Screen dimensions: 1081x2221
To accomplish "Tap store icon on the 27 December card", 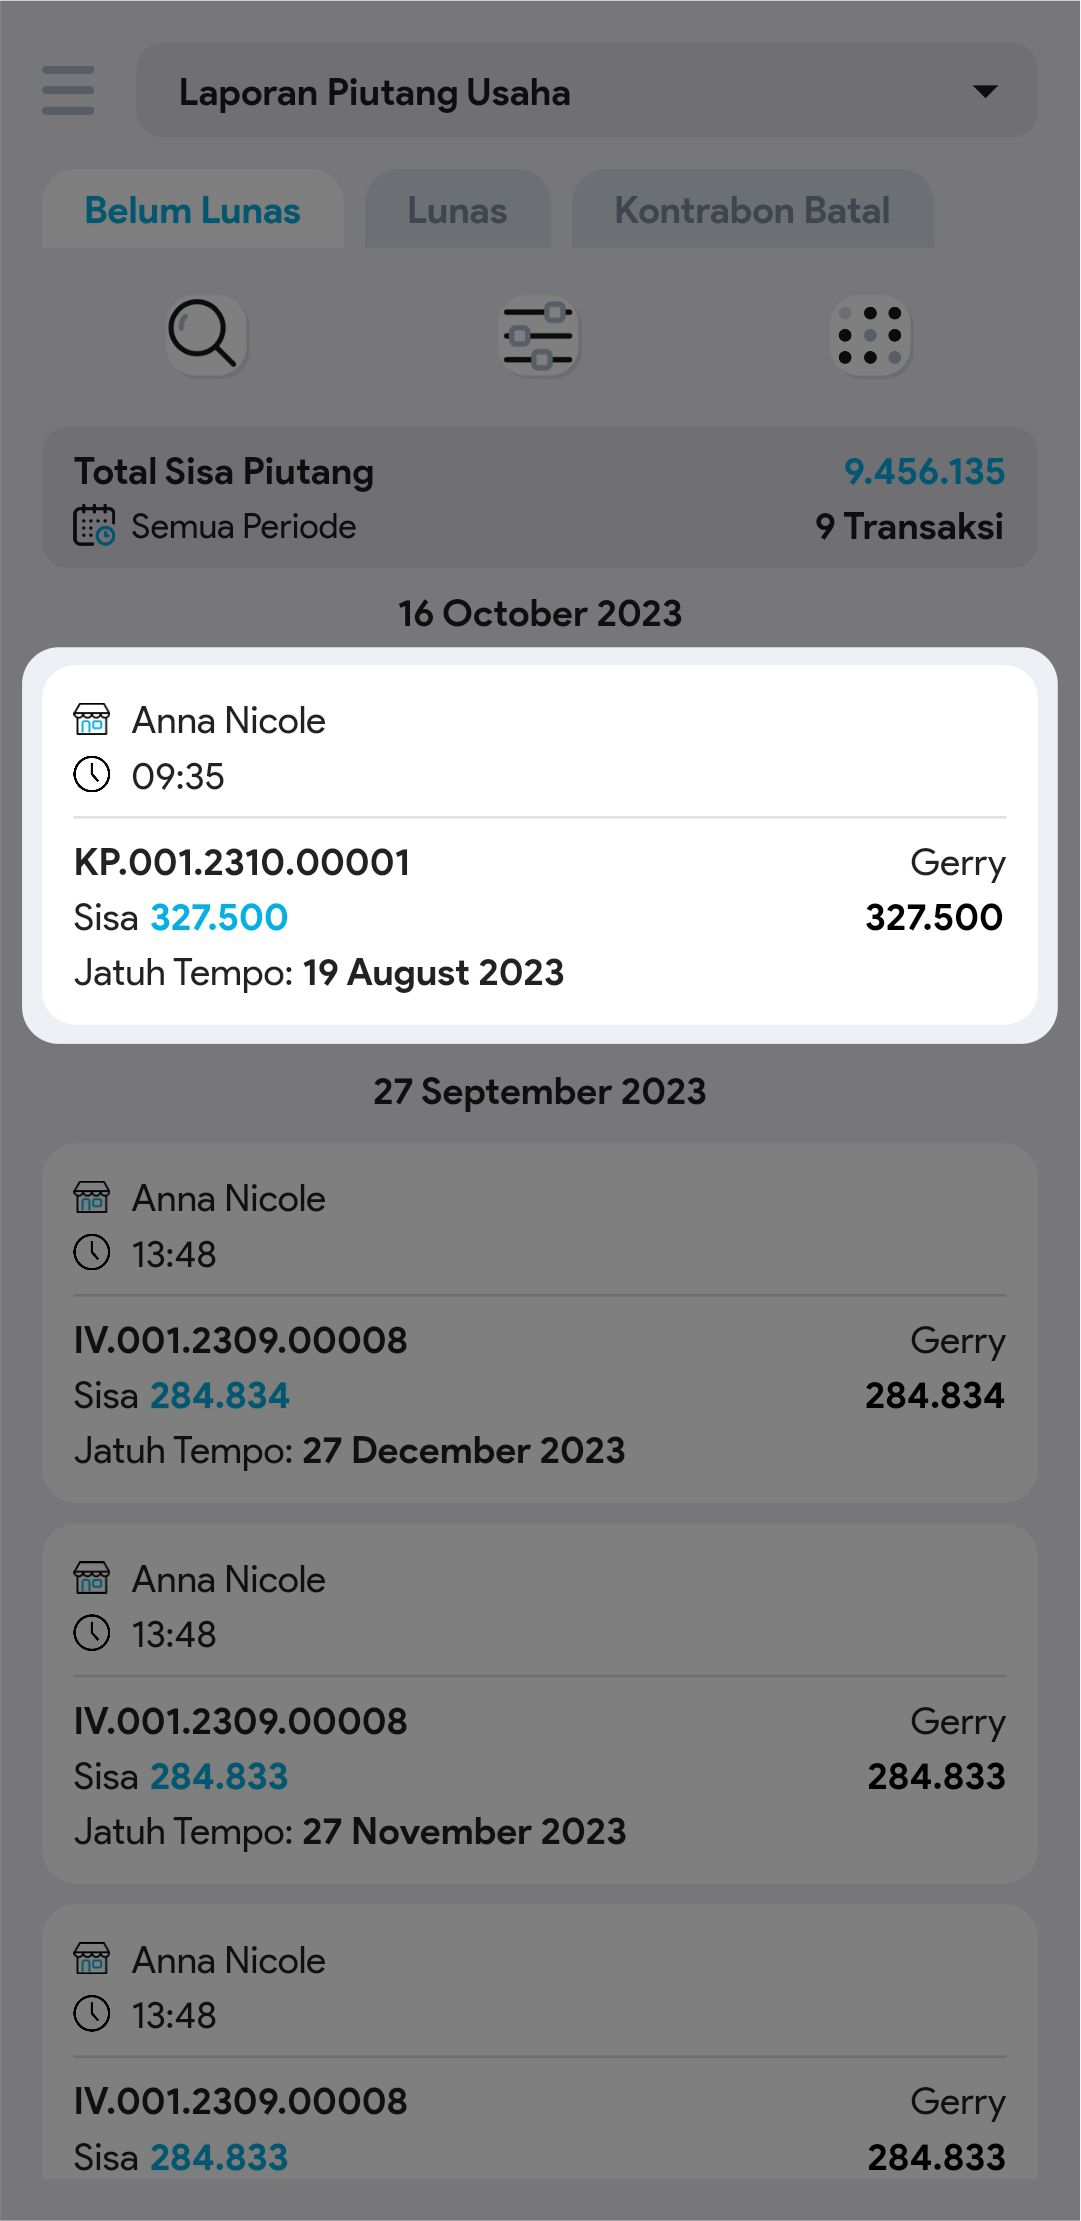I will pyautogui.click(x=92, y=1197).
